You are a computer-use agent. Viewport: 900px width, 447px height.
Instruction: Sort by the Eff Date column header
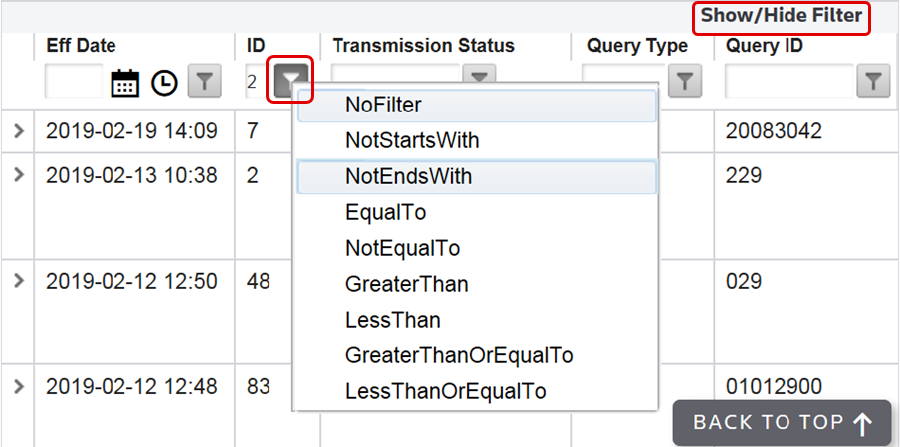81,46
